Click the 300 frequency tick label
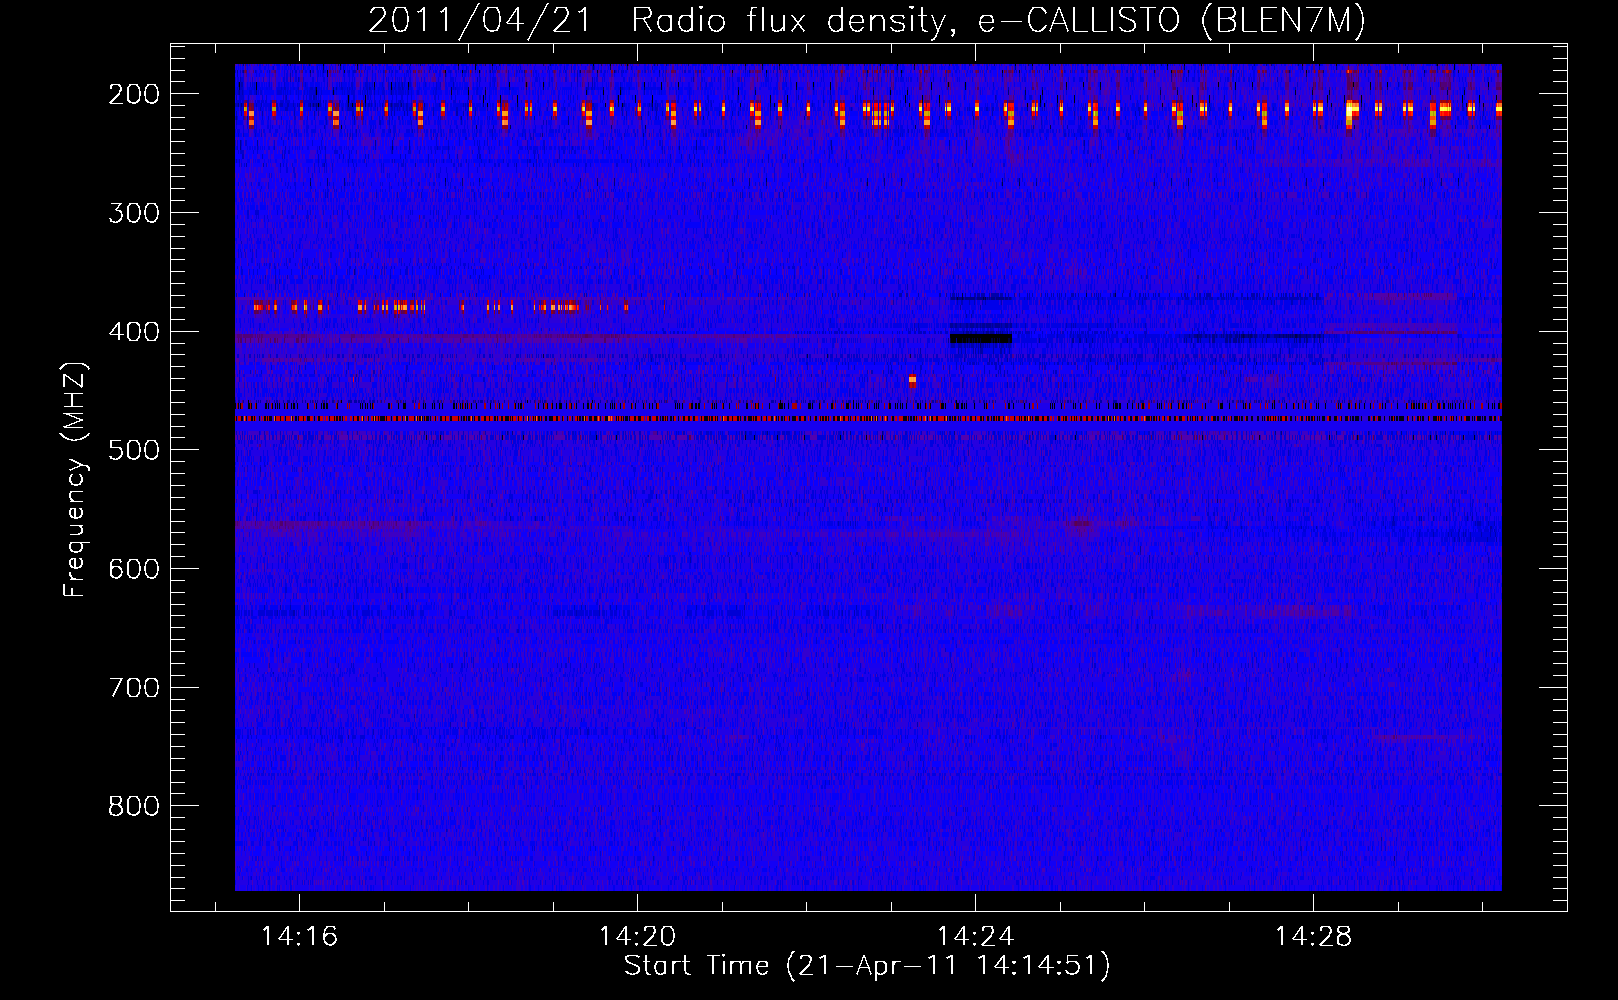Image resolution: width=1618 pixels, height=1000 pixels. coord(133,213)
